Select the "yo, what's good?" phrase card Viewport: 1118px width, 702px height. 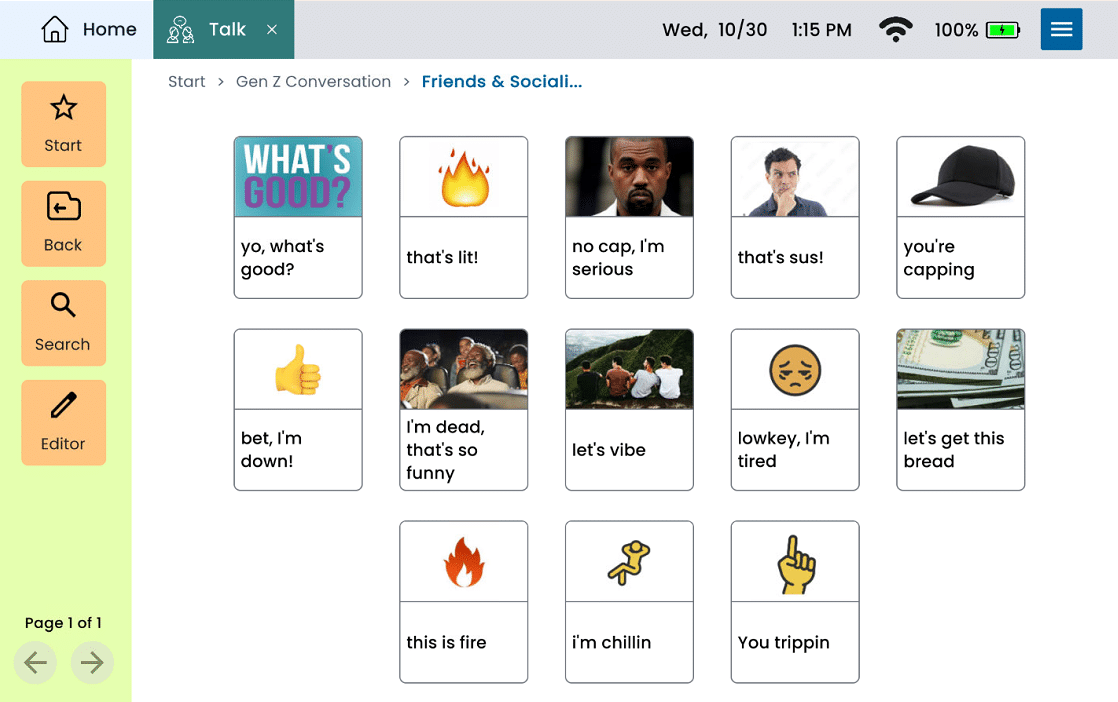point(298,217)
